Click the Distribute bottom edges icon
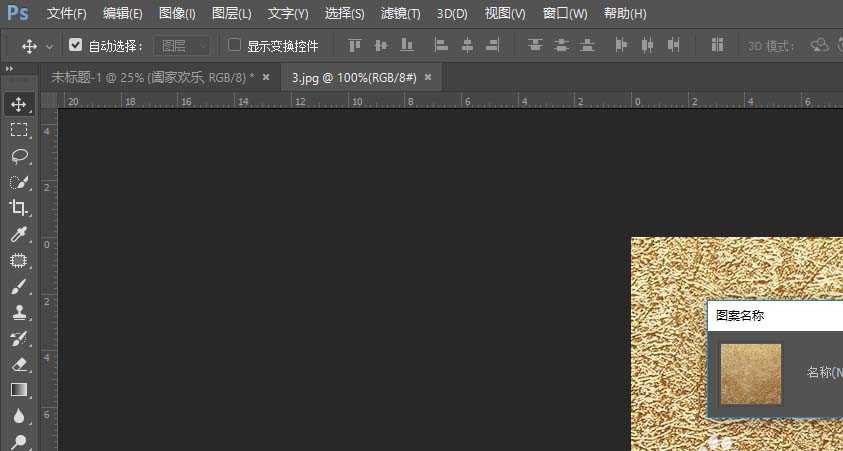The image size is (843, 451). [x=587, y=46]
